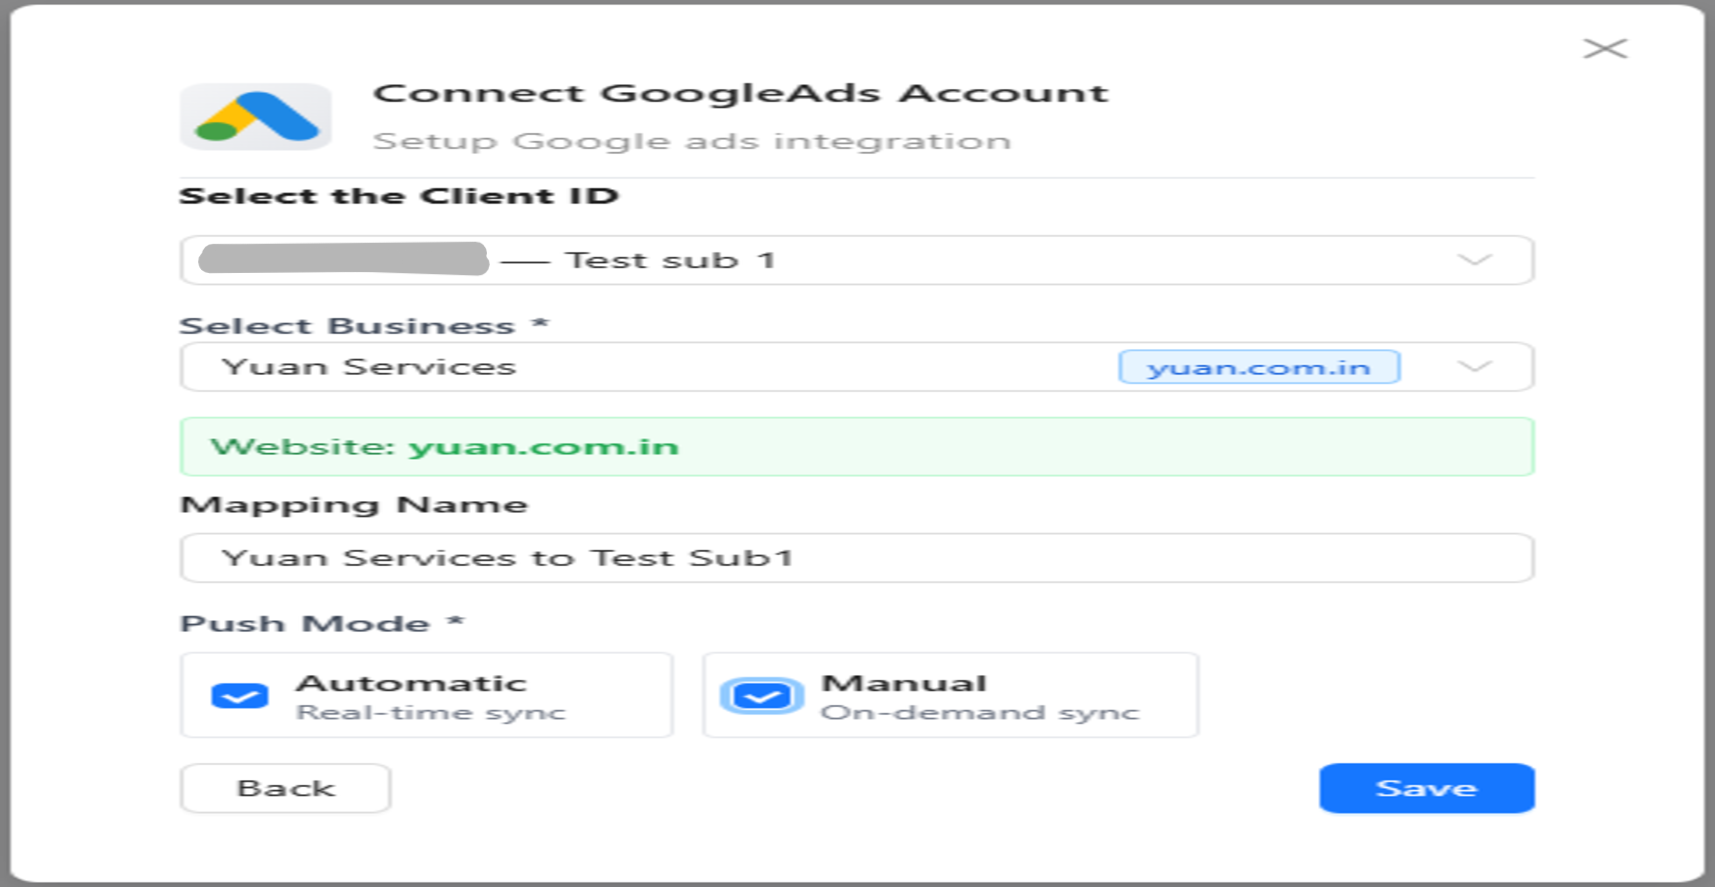Select the 'Real-time sync' description text
Image resolution: width=1715 pixels, height=887 pixels.
point(431,713)
